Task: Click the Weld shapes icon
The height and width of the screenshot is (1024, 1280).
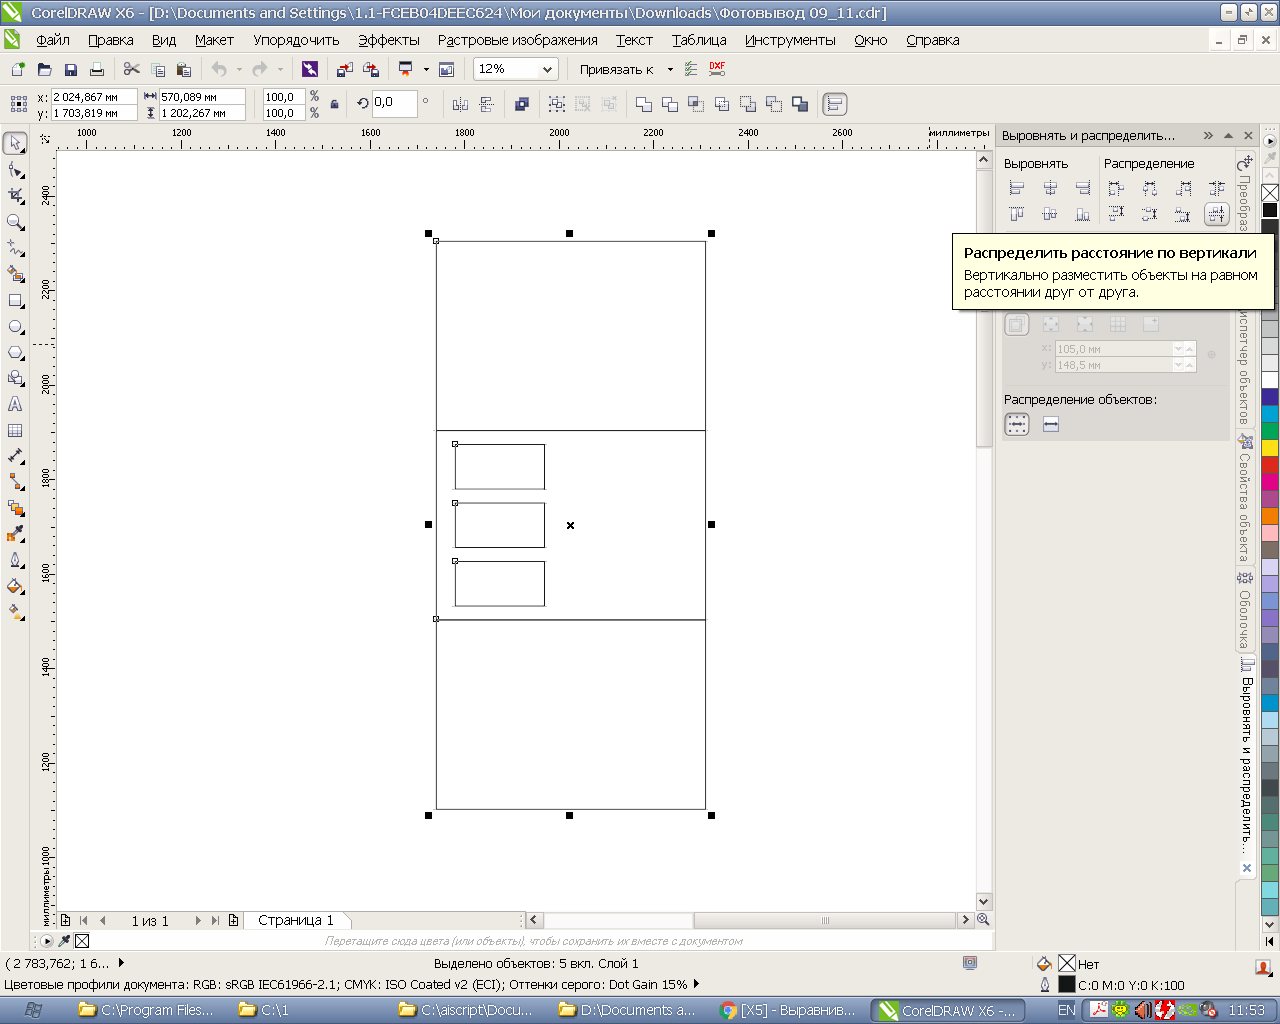Action: [x=644, y=104]
